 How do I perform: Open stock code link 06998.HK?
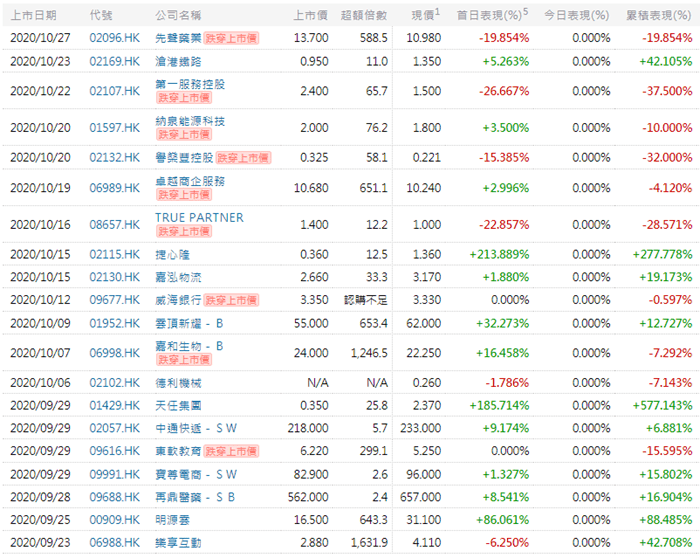click(x=114, y=353)
